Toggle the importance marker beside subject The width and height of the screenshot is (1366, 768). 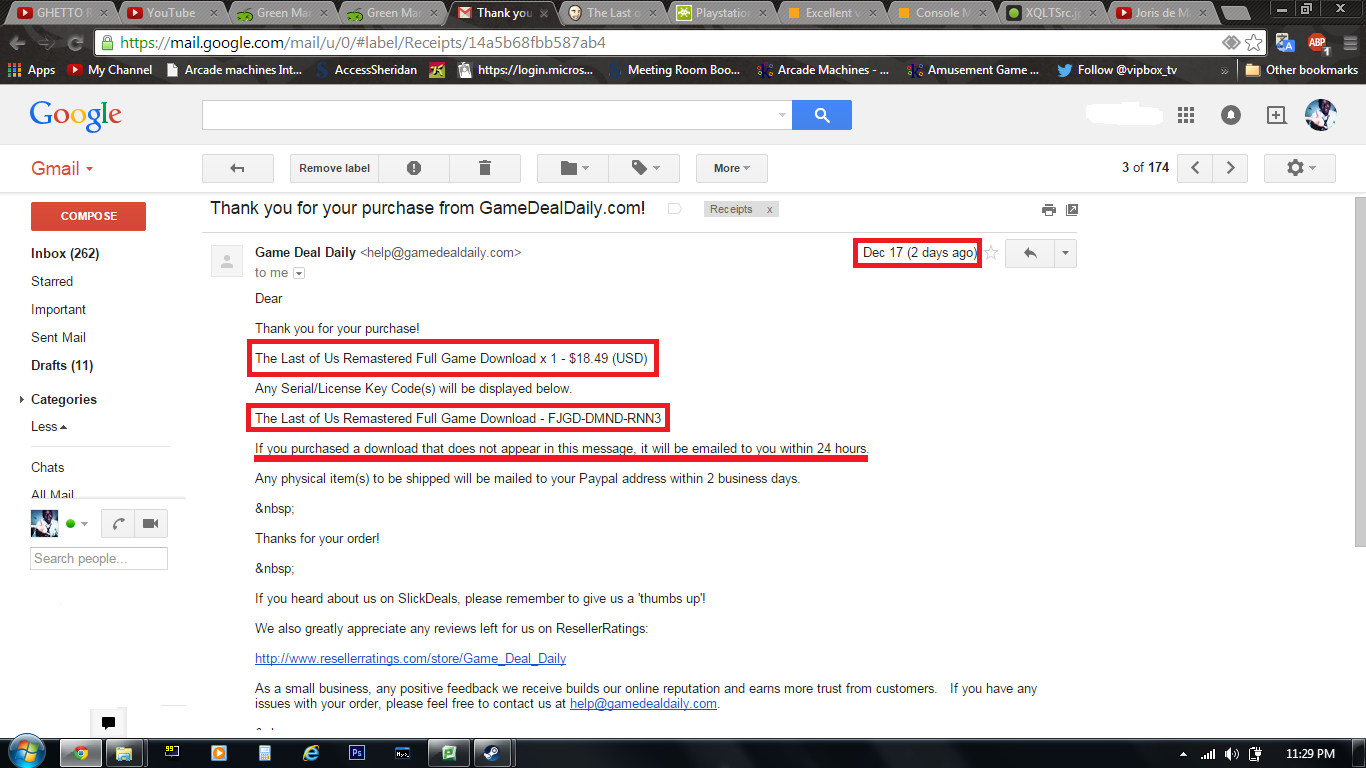coord(675,209)
